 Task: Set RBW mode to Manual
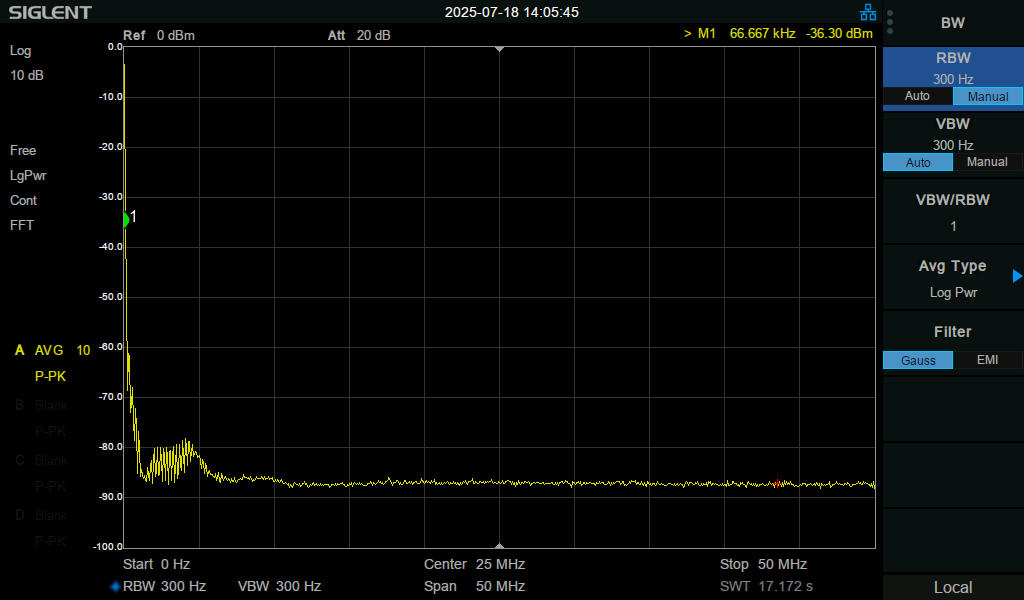coord(987,96)
